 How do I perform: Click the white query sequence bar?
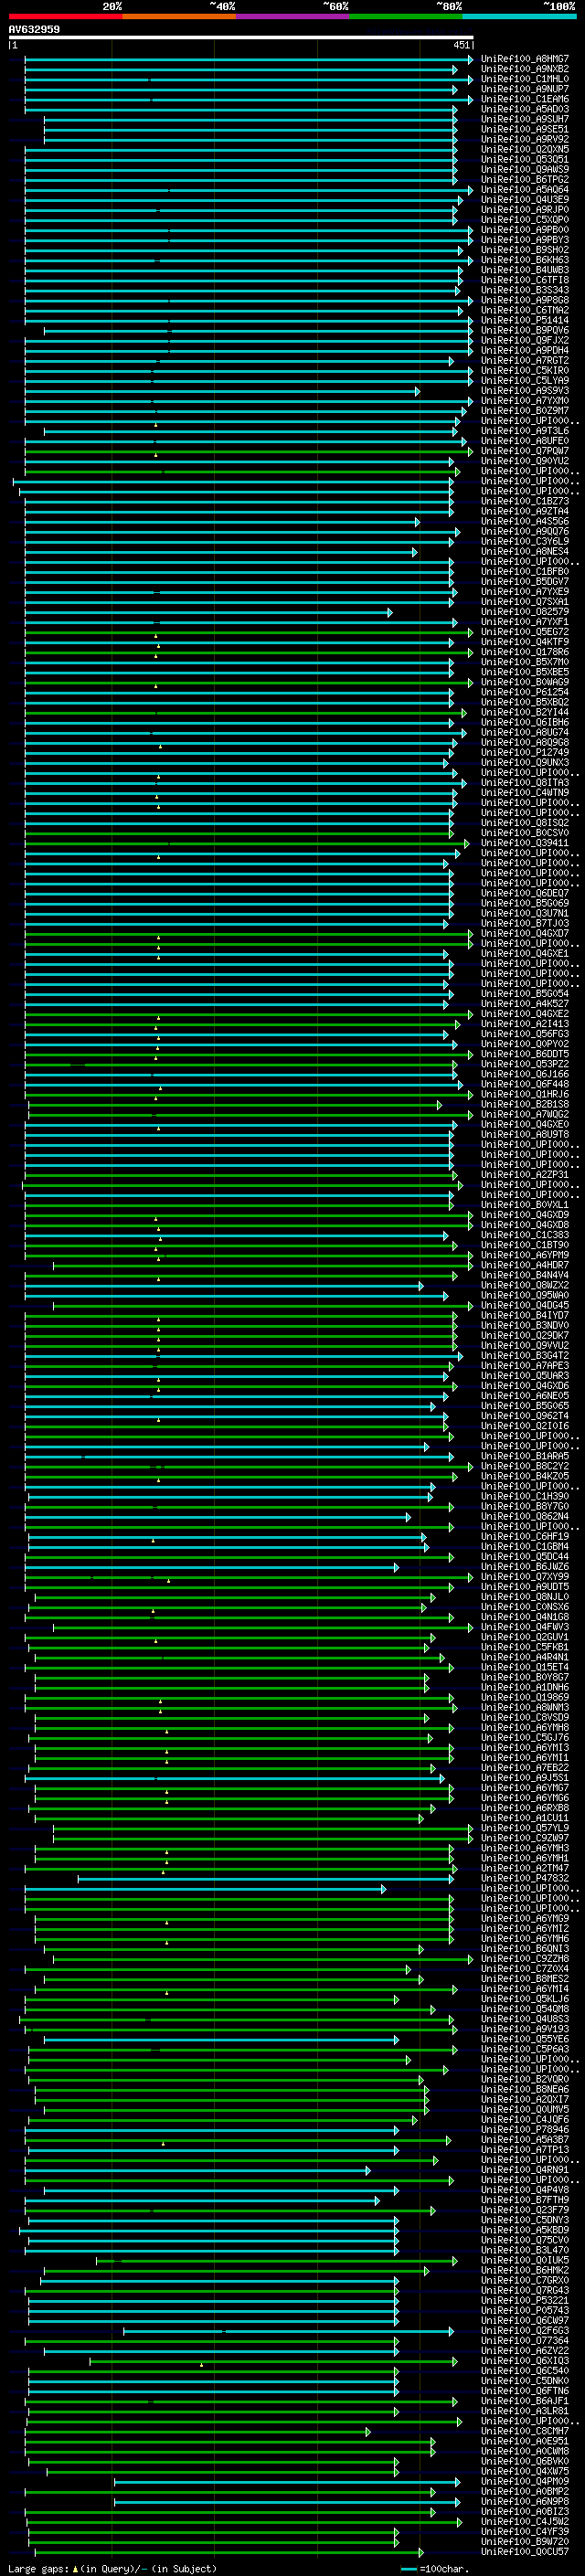[x=241, y=37]
